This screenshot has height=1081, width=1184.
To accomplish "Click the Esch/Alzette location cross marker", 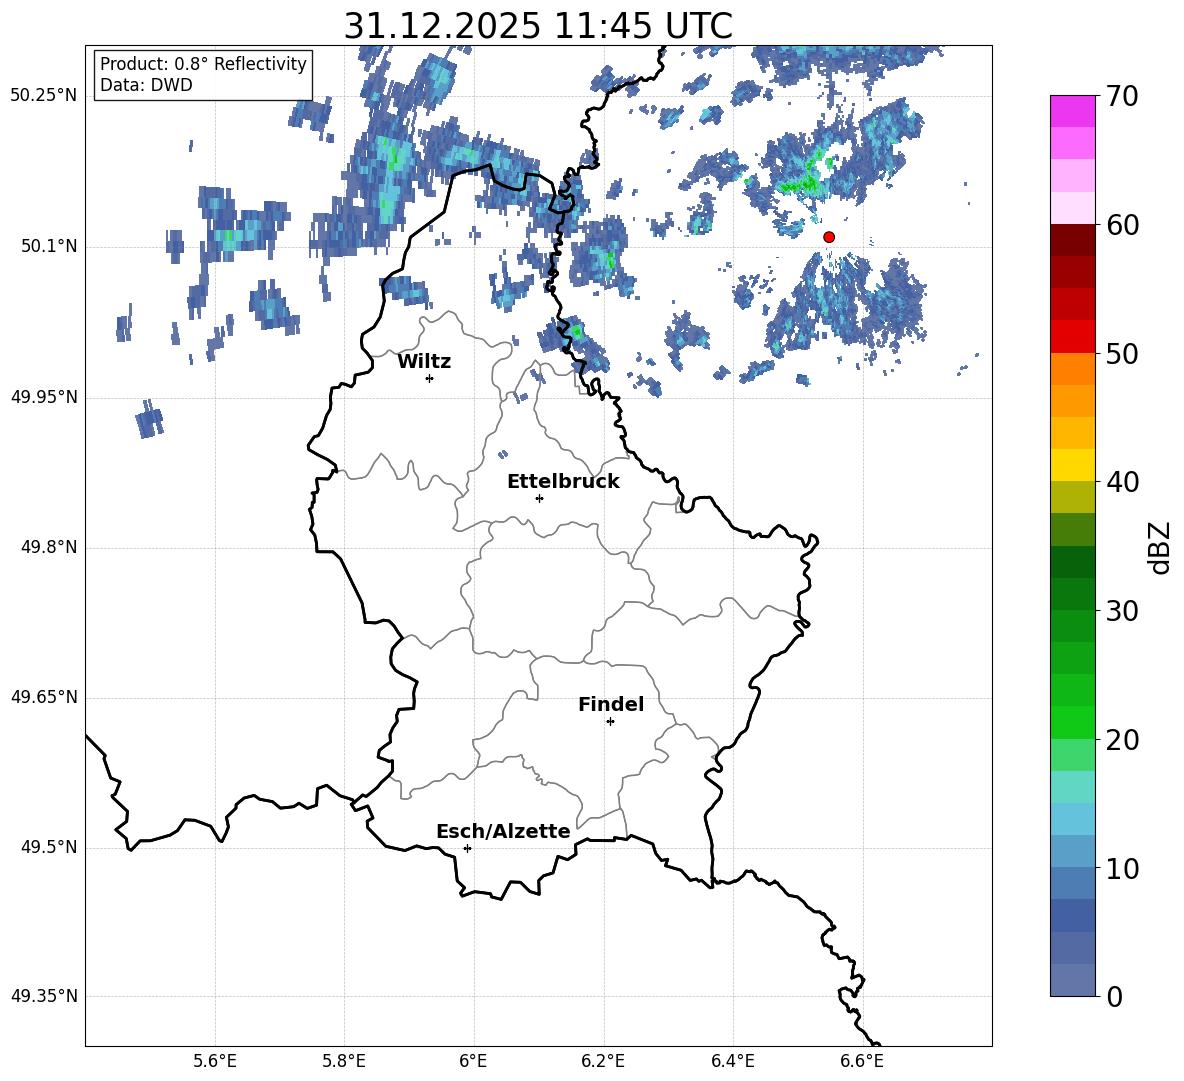I will point(467,848).
